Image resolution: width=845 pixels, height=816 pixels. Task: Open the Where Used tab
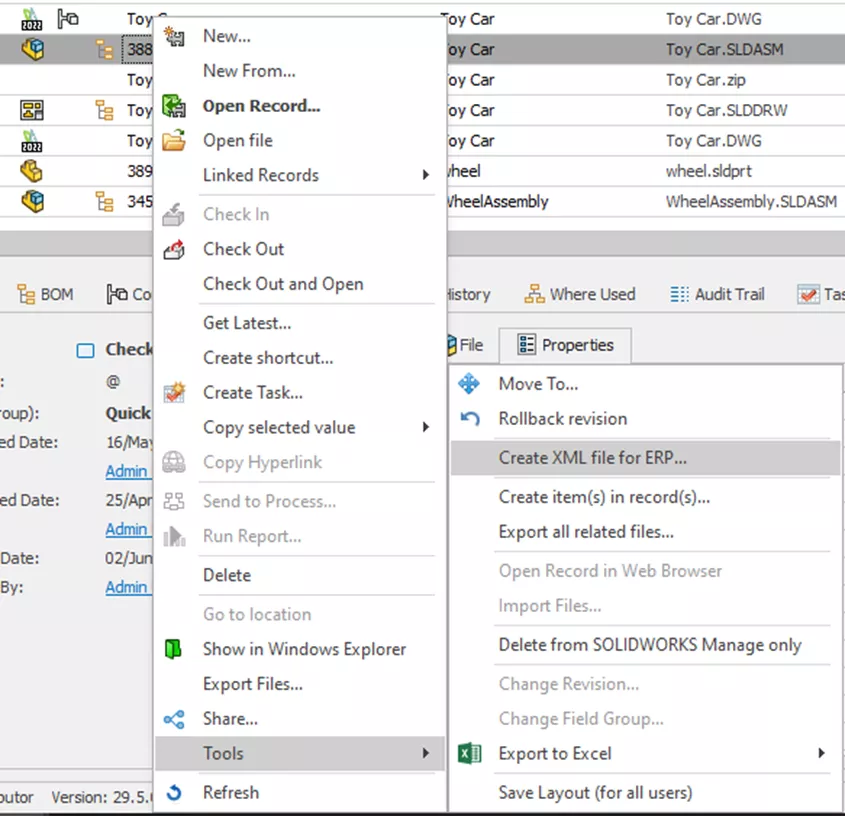click(580, 294)
